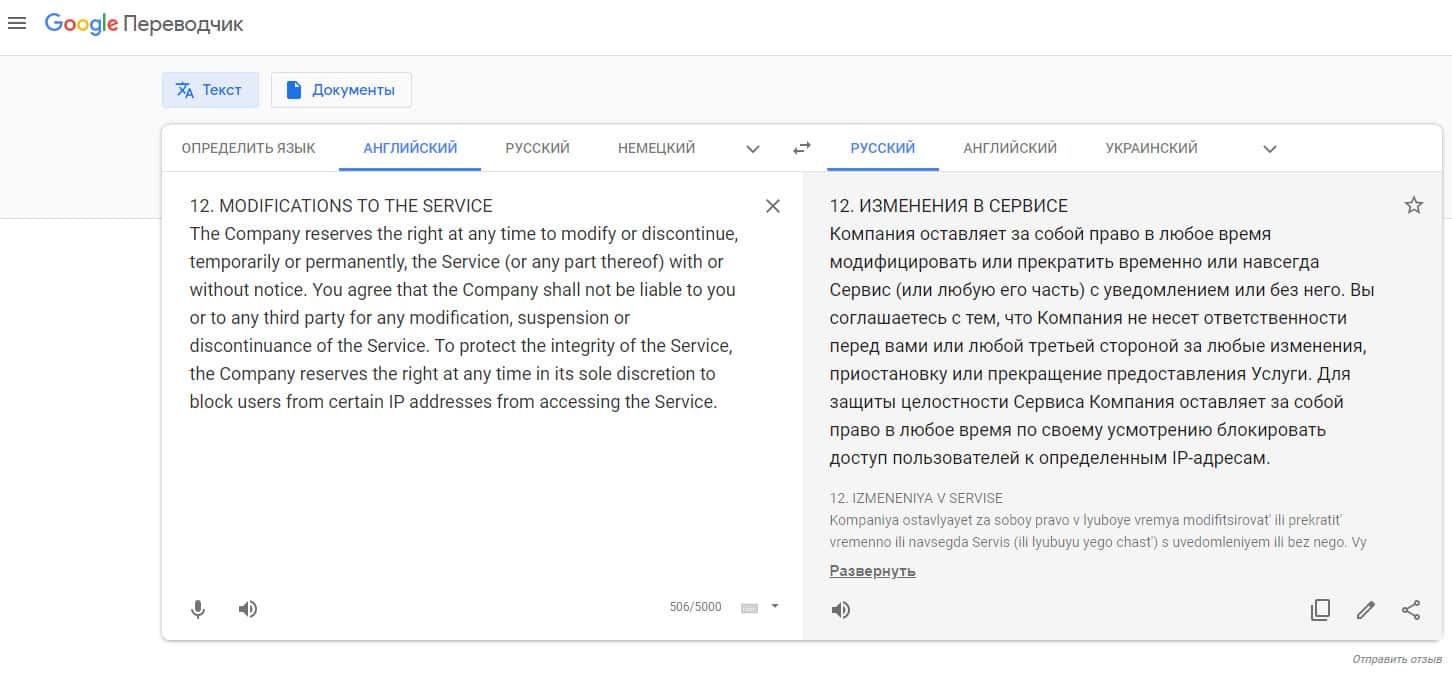Open the hamburger main menu
The height and width of the screenshot is (674, 1452).
(x=17, y=24)
